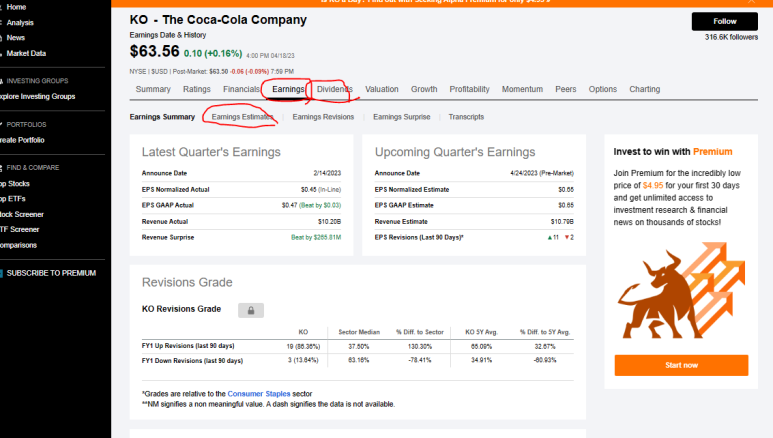Click the Follow button
773x438 pixels.
point(725,21)
